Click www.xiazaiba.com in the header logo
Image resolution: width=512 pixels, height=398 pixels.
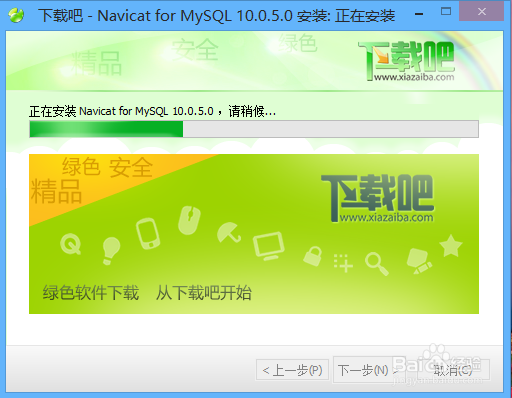(x=414, y=77)
